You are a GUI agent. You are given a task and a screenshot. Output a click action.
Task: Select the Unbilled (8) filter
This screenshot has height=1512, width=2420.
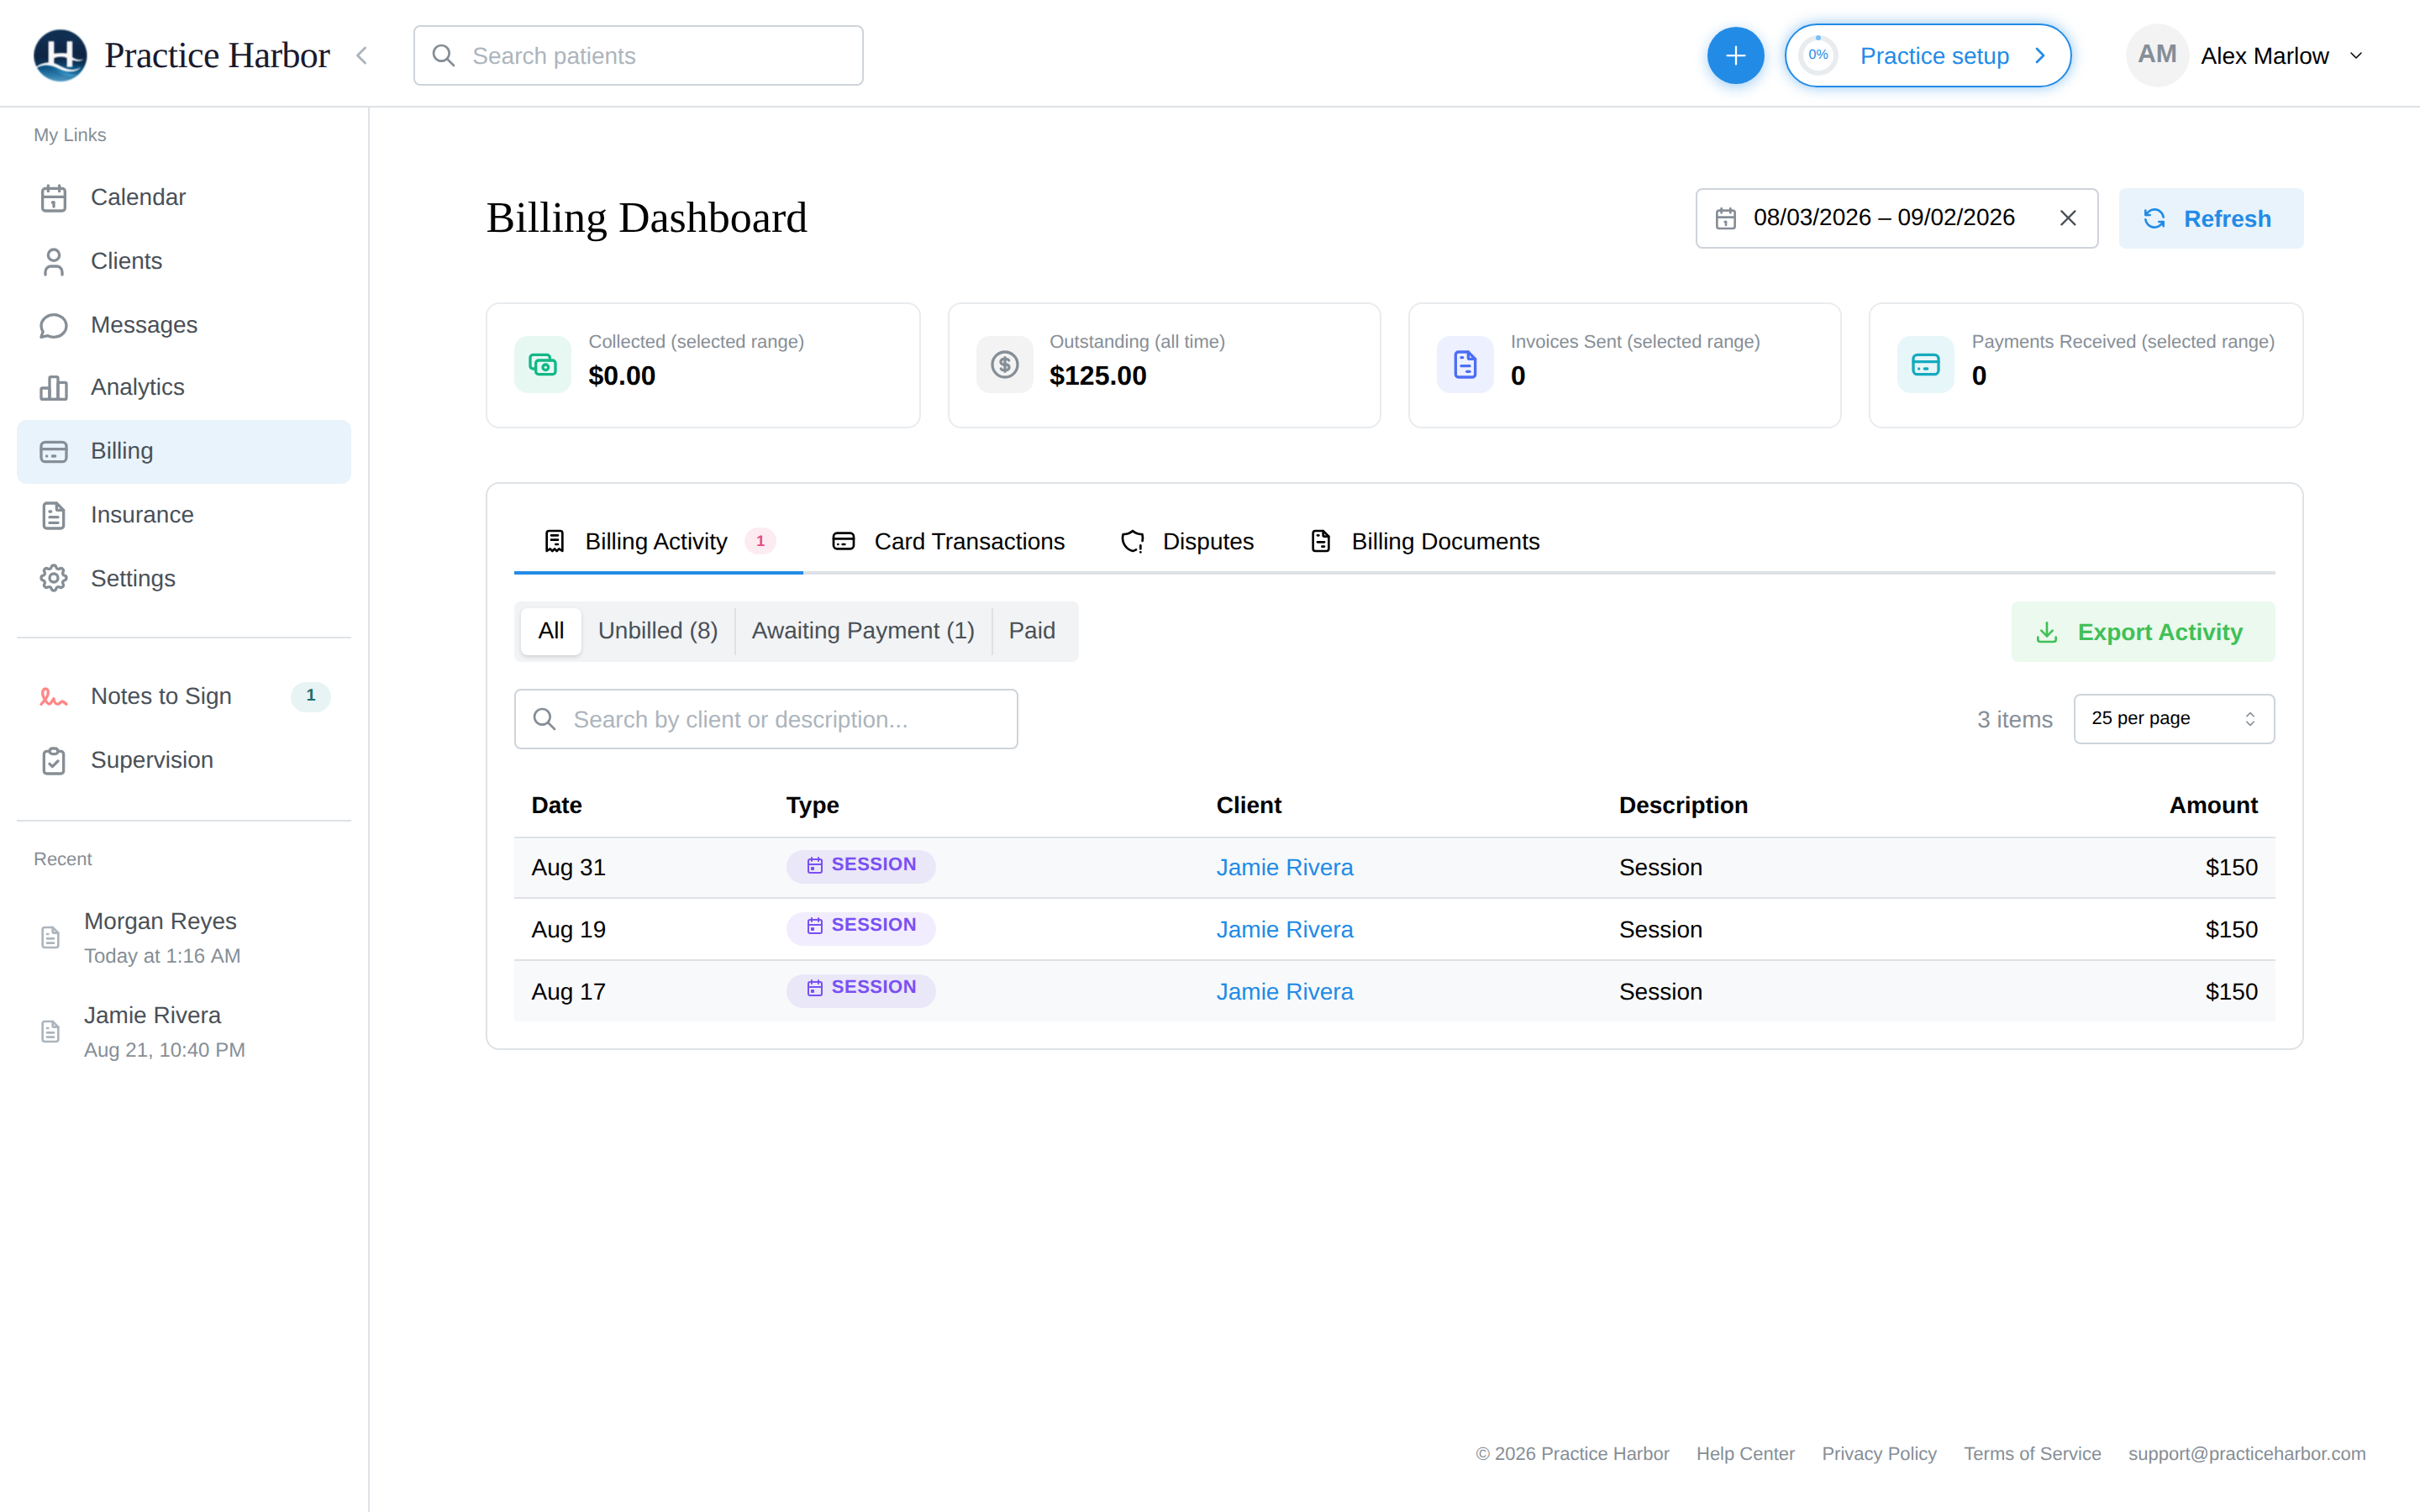(x=658, y=631)
